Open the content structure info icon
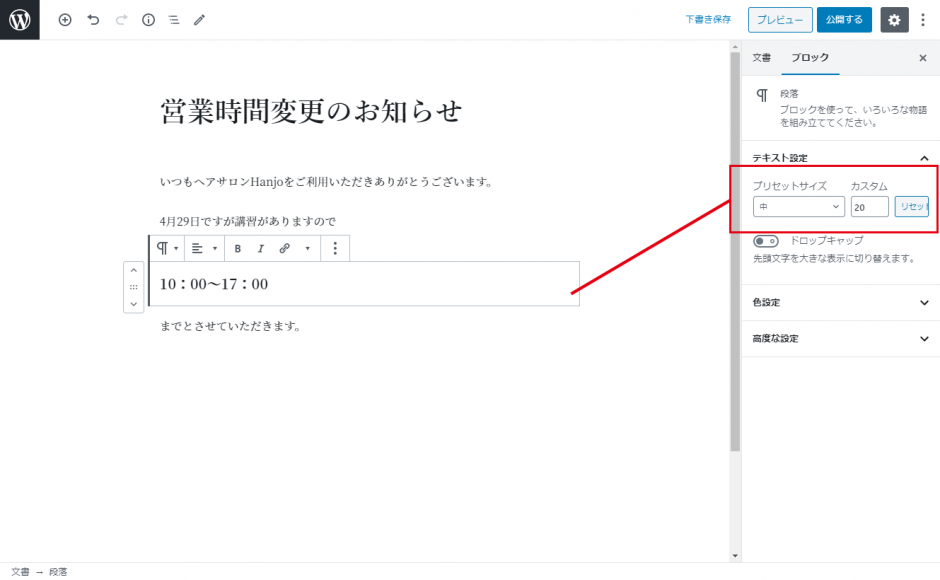This screenshot has width=940, height=580. [148, 20]
